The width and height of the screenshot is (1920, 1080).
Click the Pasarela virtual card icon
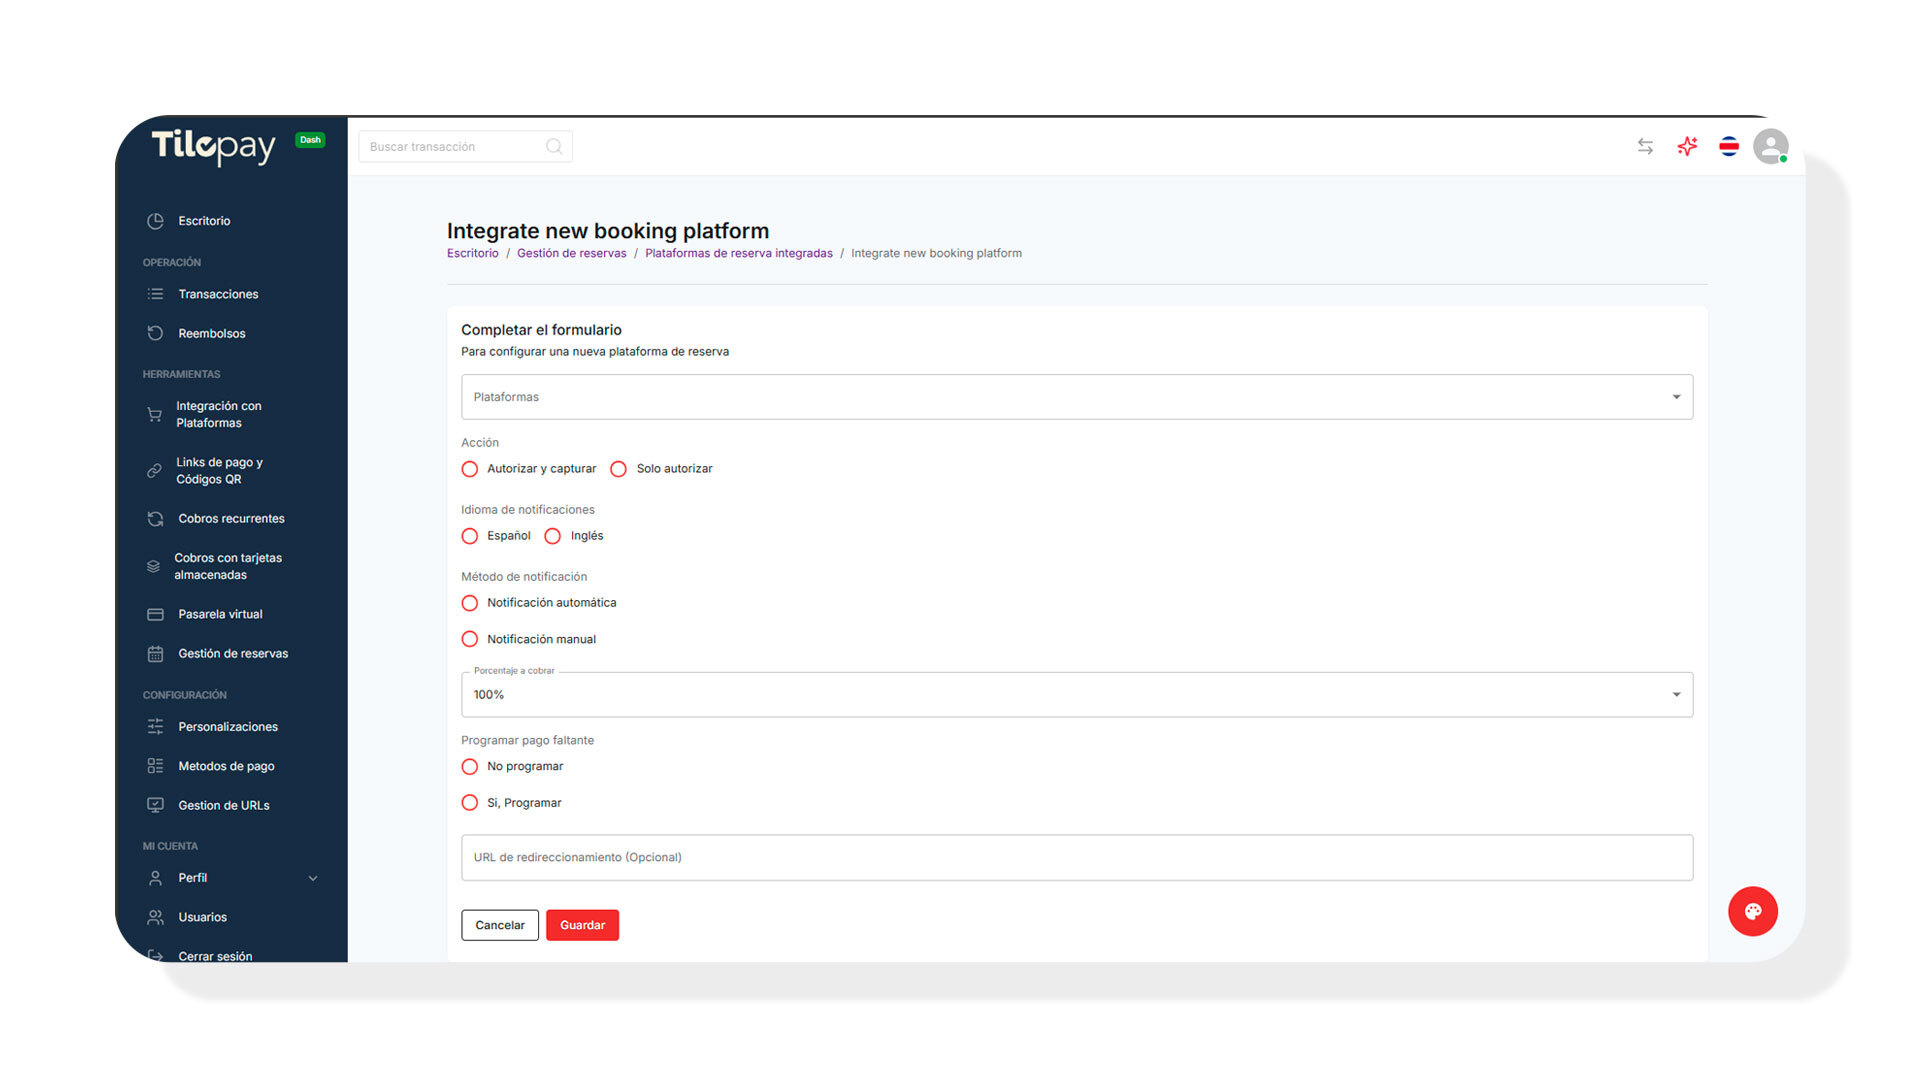pyautogui.click(x=155, y=614)
